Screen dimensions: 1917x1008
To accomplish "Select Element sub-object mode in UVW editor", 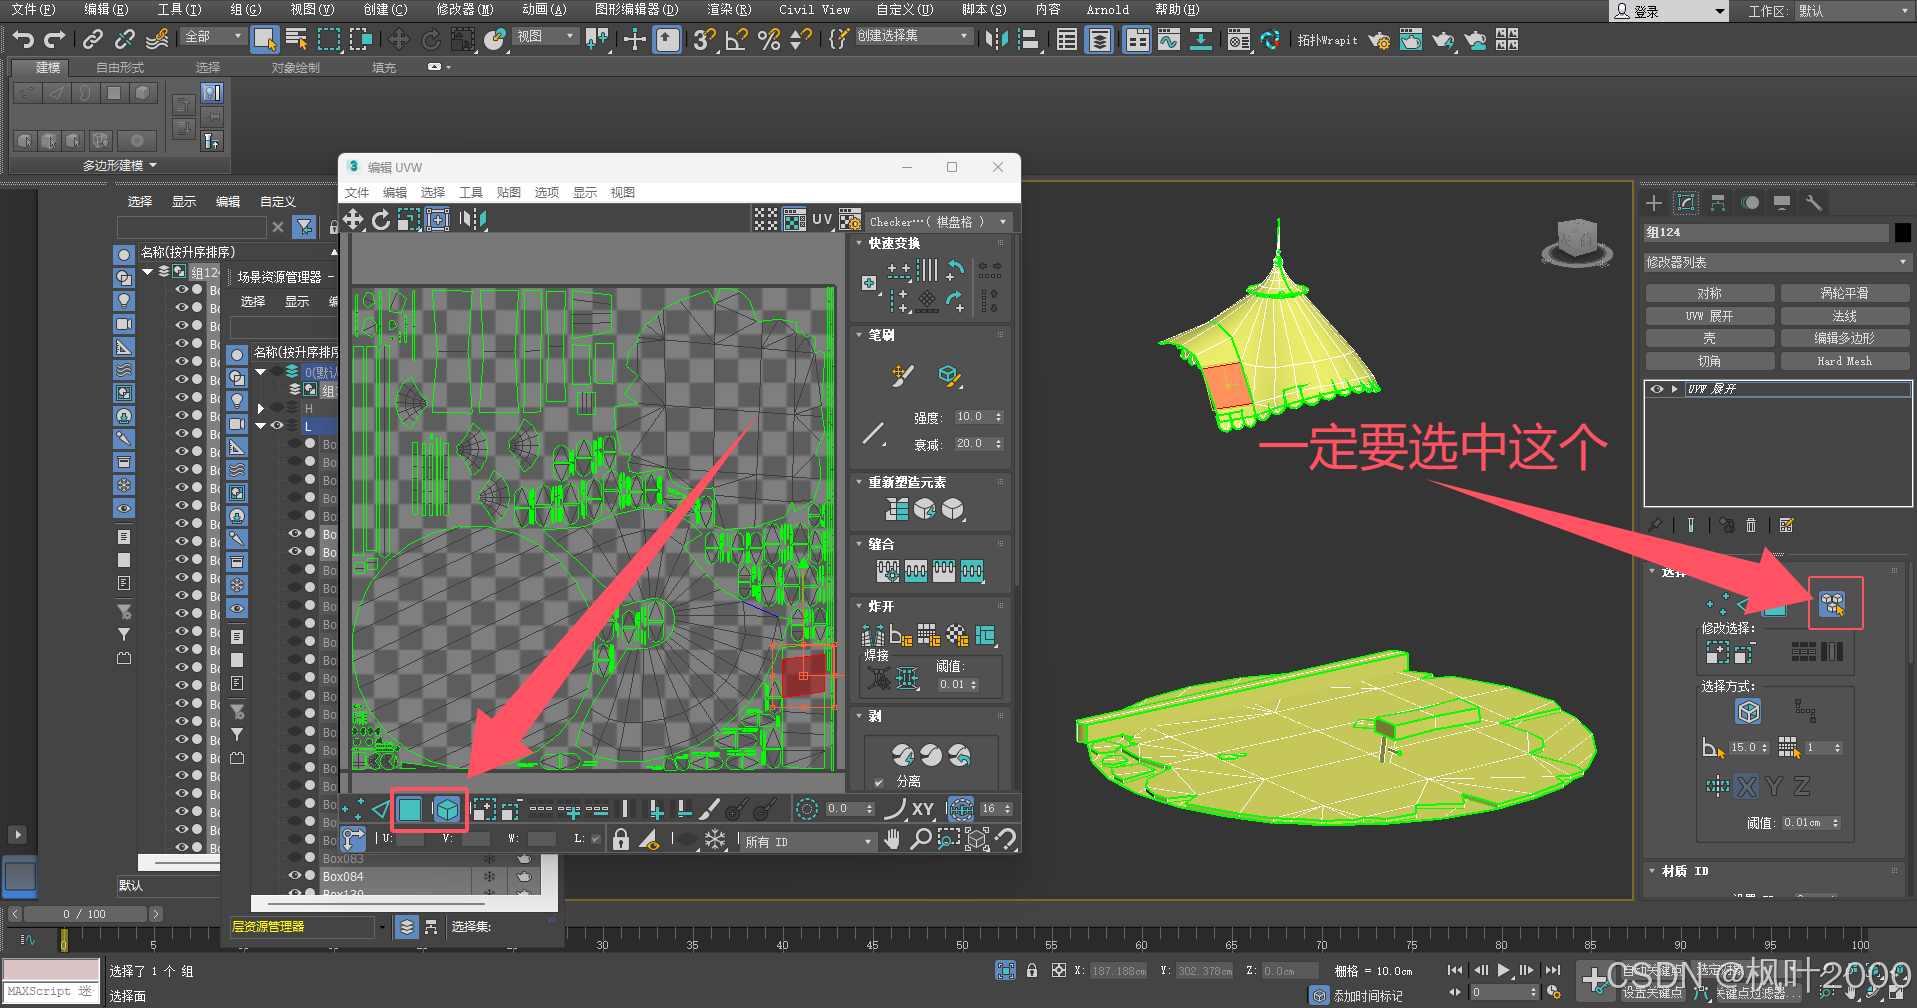I will [x=447, y=809].
